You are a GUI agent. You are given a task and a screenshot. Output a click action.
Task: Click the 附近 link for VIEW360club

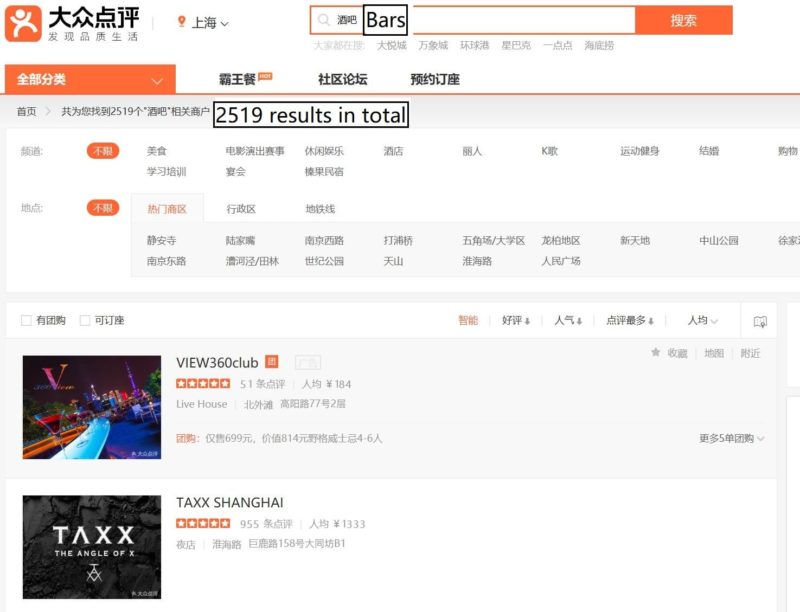pyautogui.click(x=750, y=353)
